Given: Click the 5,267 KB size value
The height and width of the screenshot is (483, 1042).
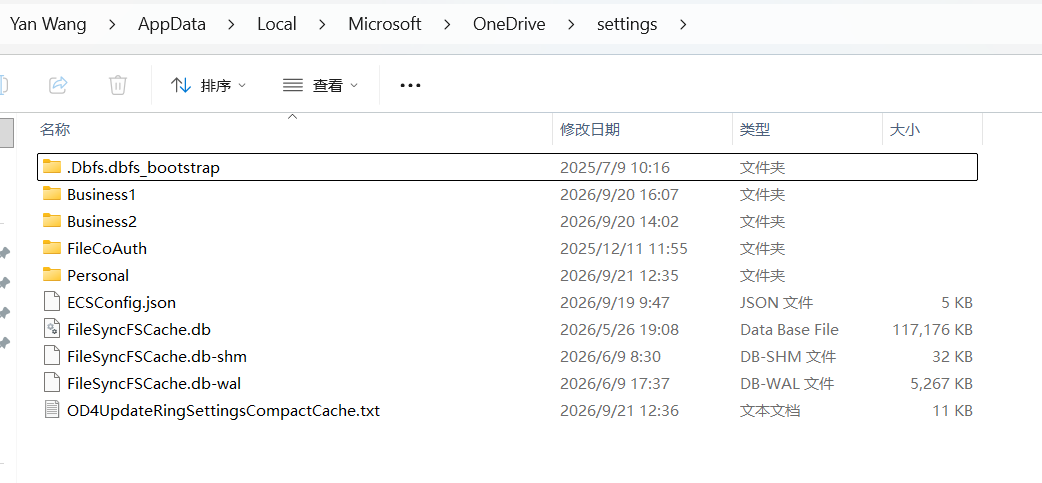Looking at the screenshot, I should click(942, 383).
